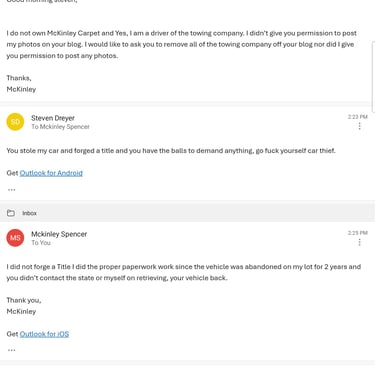
Task: Click the vertical scrollbar on the right edge
Action: (373, 77)
